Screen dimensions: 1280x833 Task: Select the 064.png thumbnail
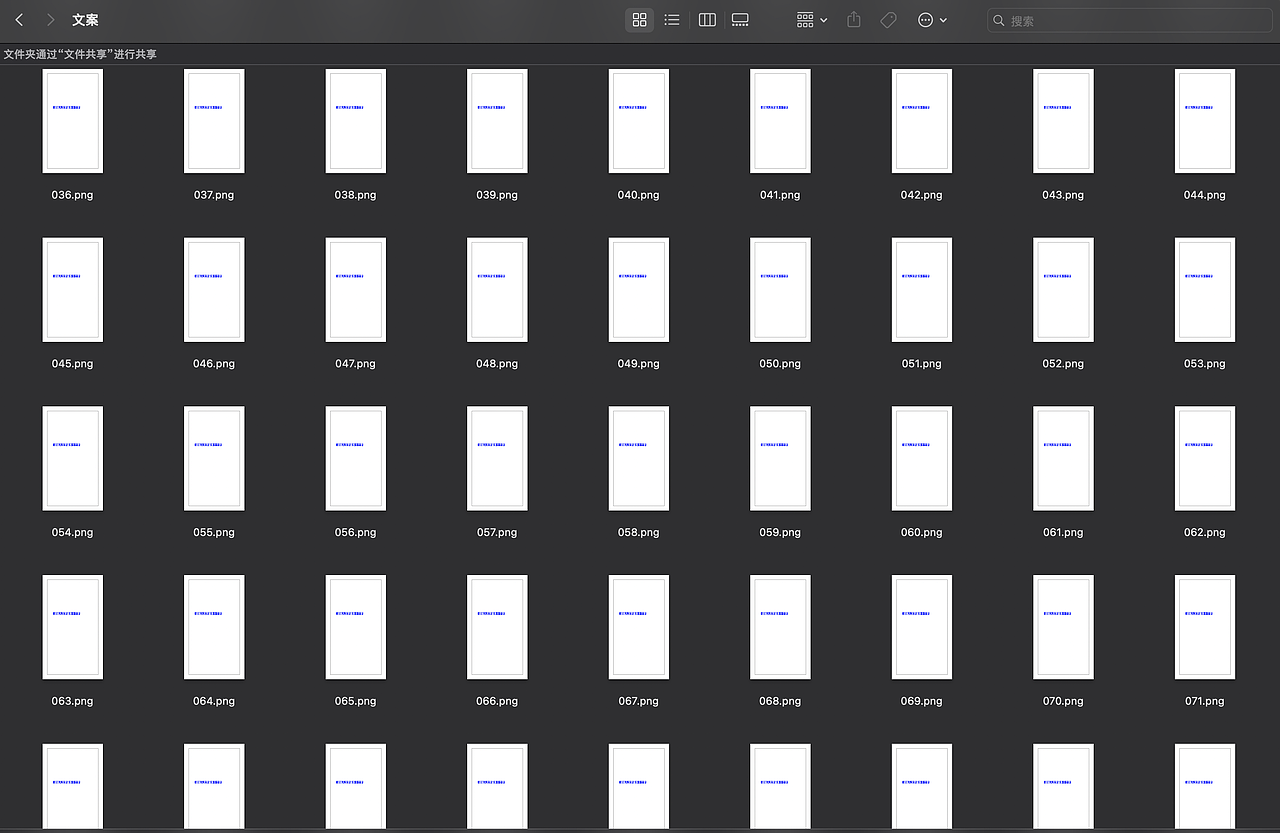tap(214, 627)
